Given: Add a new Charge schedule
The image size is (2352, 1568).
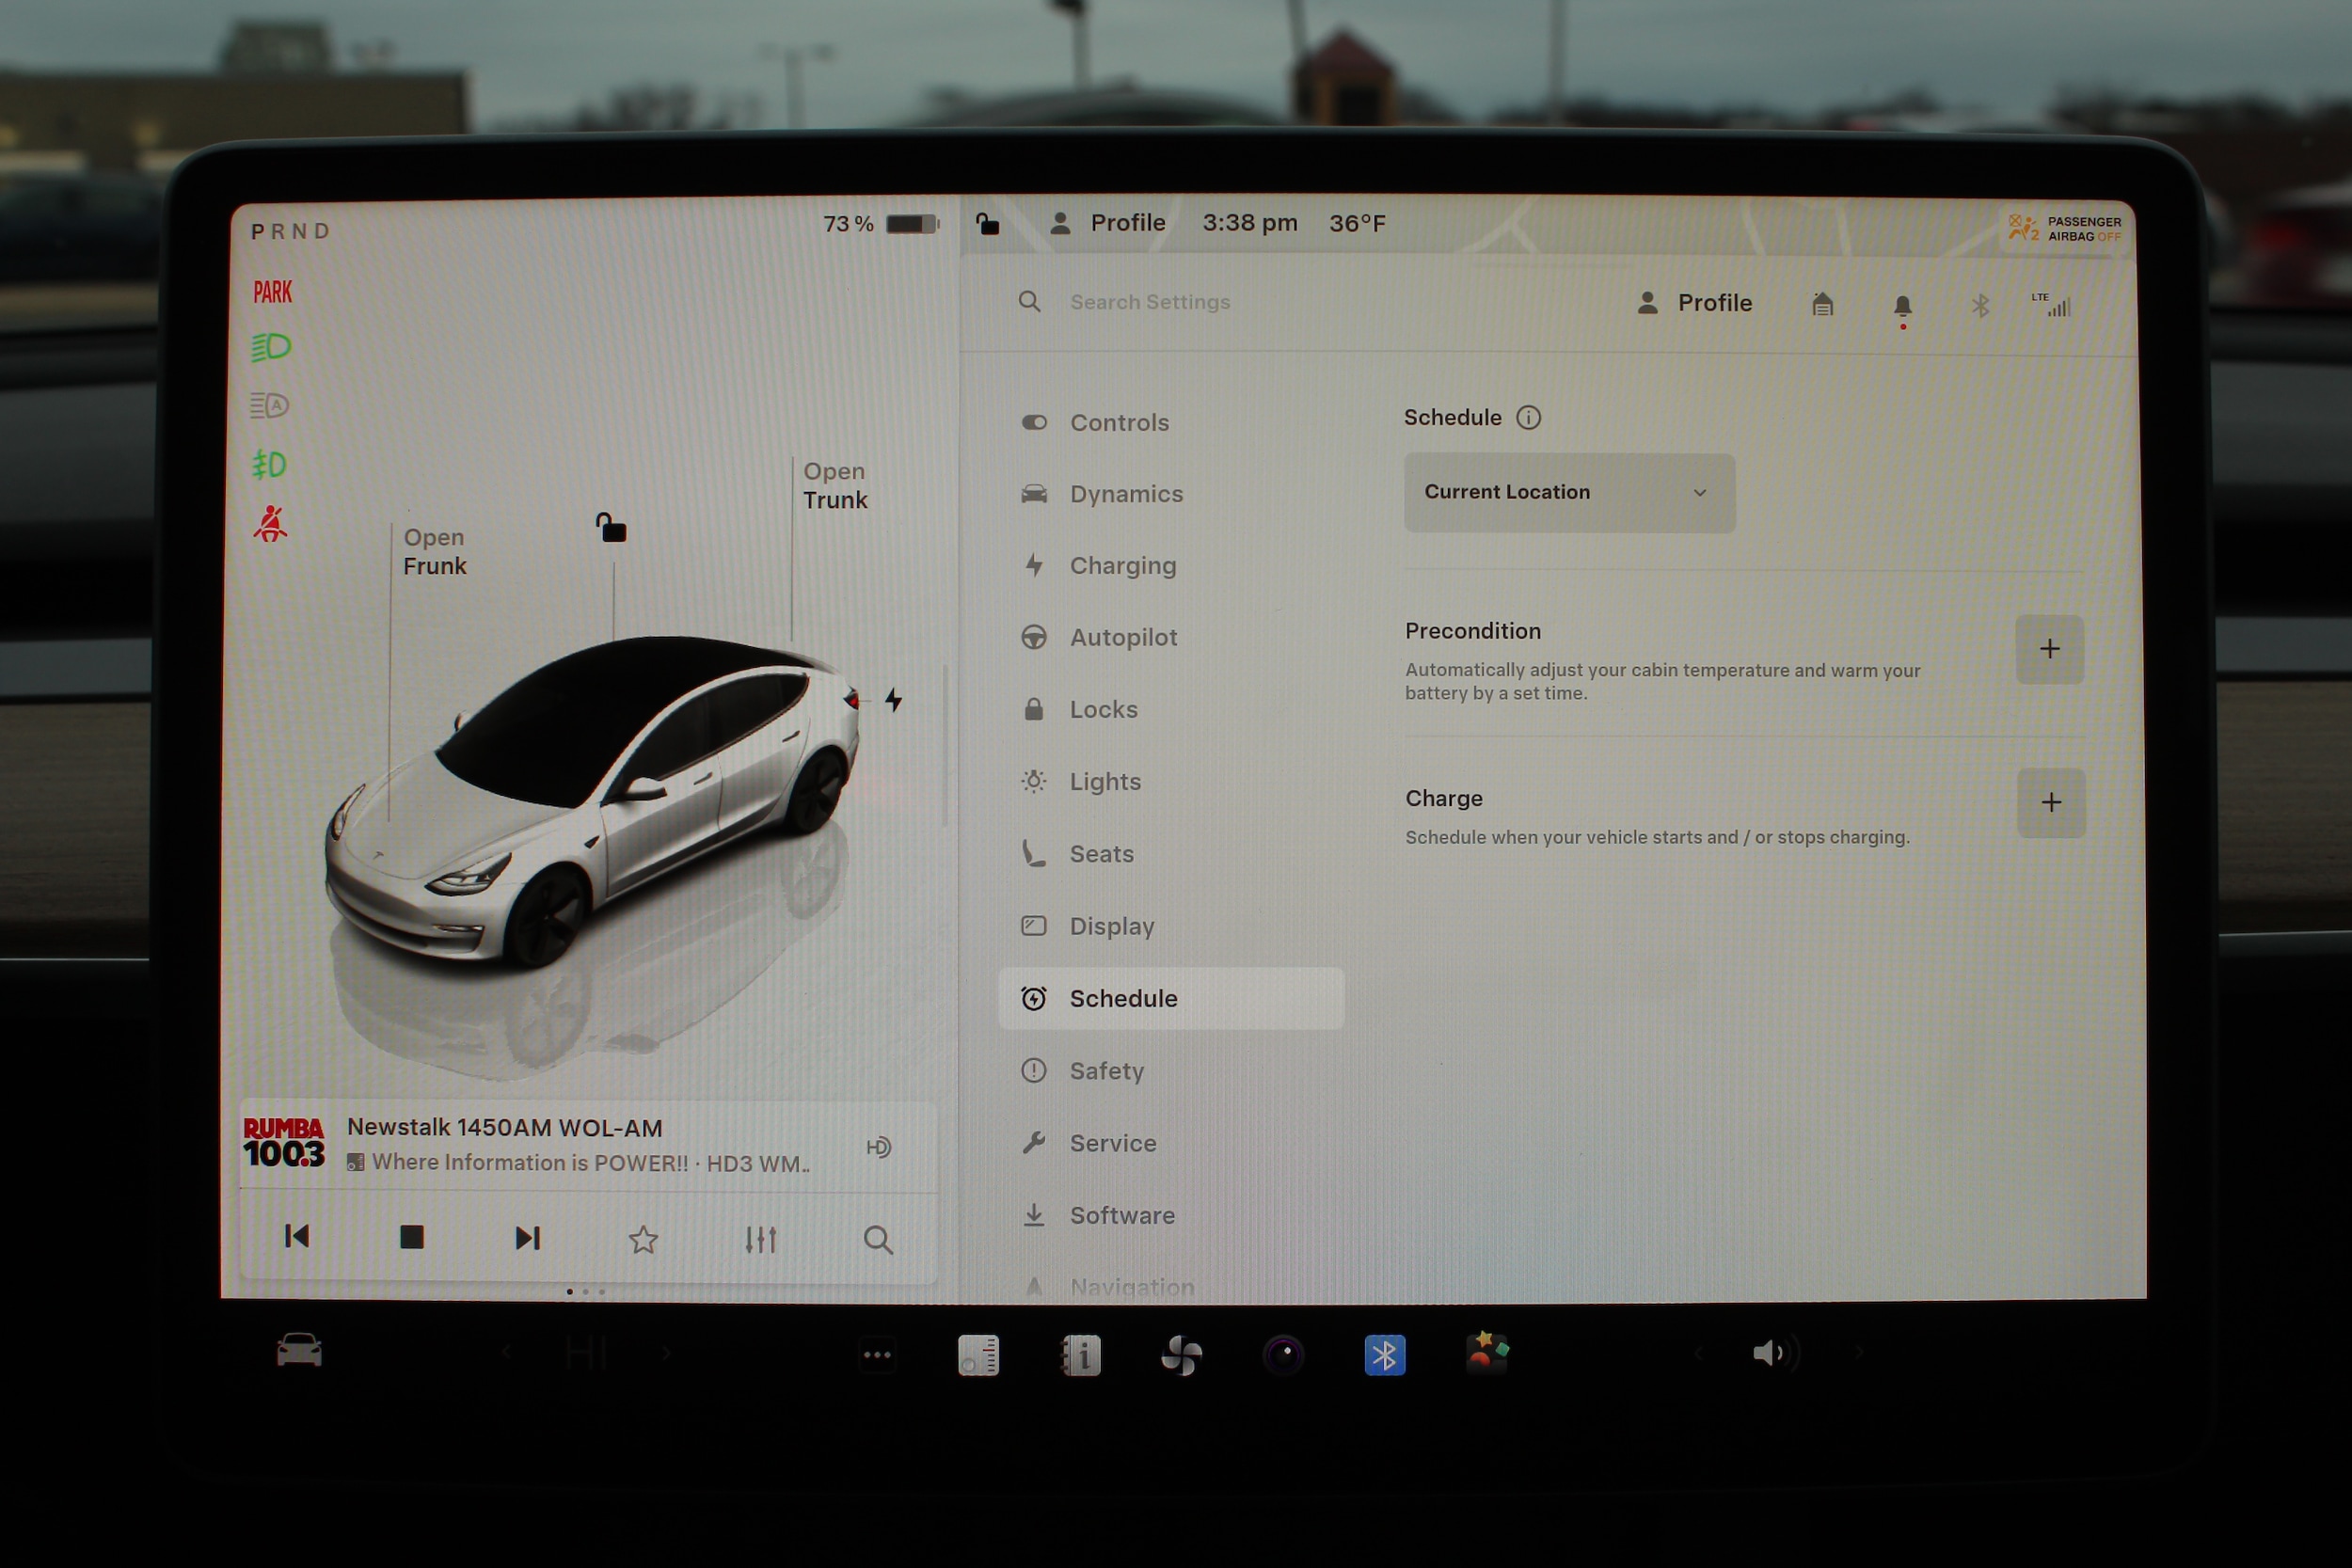Looking at the screenshot, I should [x=2050, y=802].
